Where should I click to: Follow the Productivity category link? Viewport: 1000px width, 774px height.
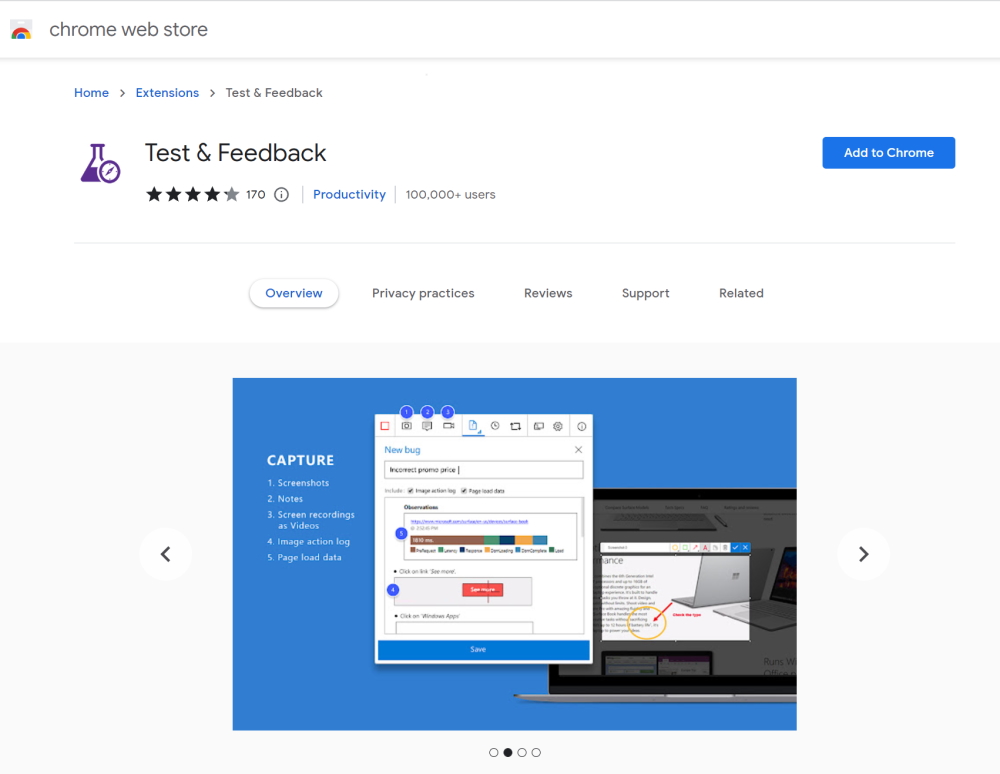[x=349, y=195]
